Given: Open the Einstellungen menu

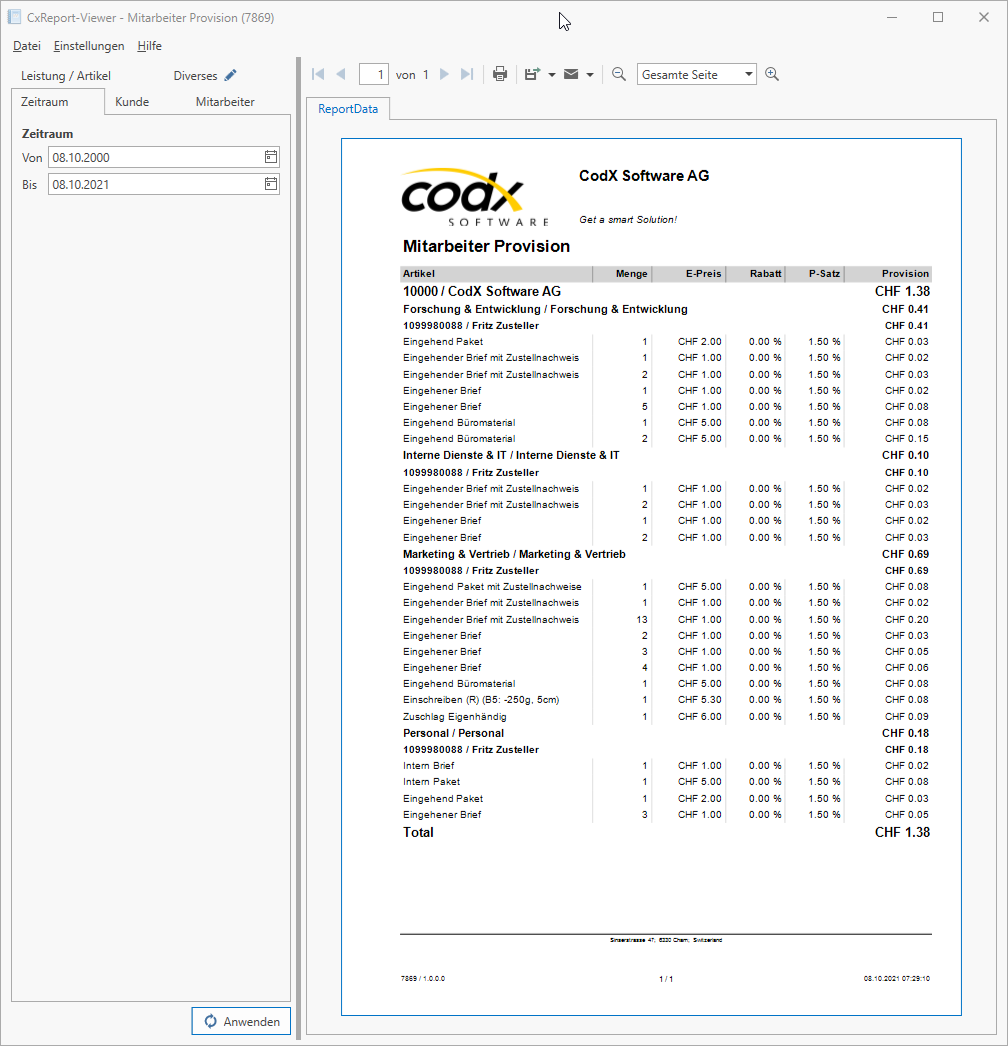Looking at the screenshot, I should point(89,45).
